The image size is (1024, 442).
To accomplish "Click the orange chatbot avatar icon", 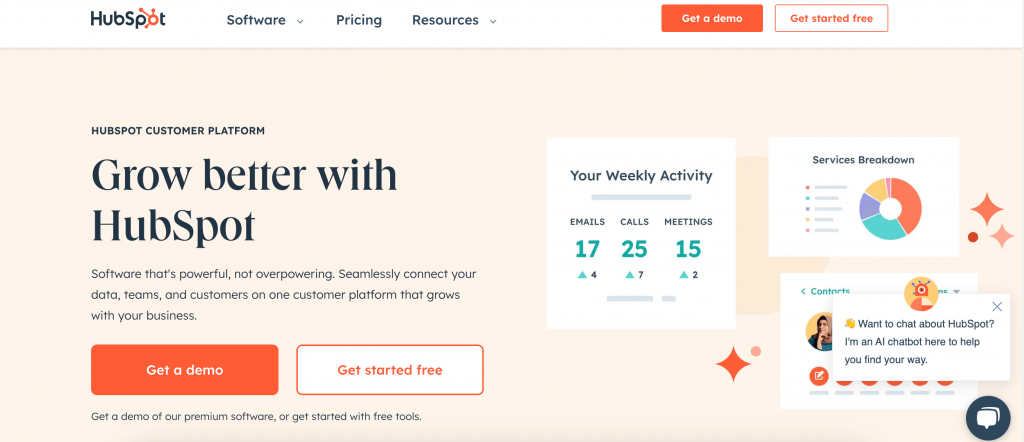I will (921, 294).
